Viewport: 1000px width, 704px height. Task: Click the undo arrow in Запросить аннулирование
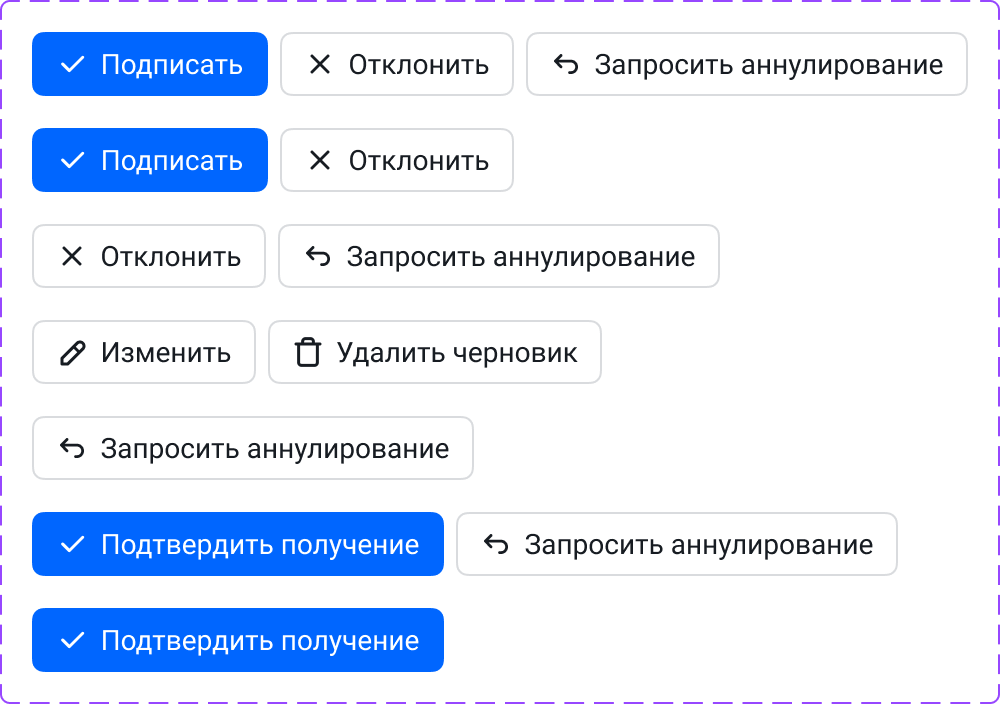pos(567,64)
